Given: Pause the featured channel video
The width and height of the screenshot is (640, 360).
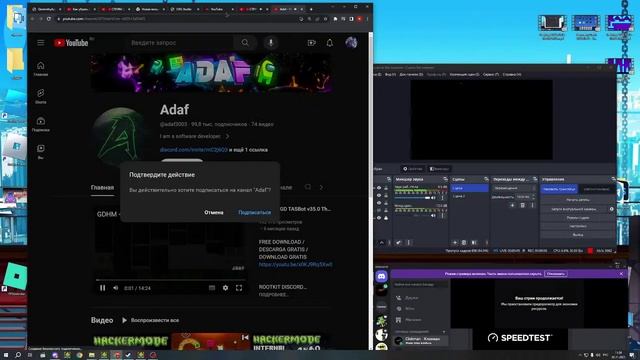Looking at the screenshot, I should click(x=102, y=288).
